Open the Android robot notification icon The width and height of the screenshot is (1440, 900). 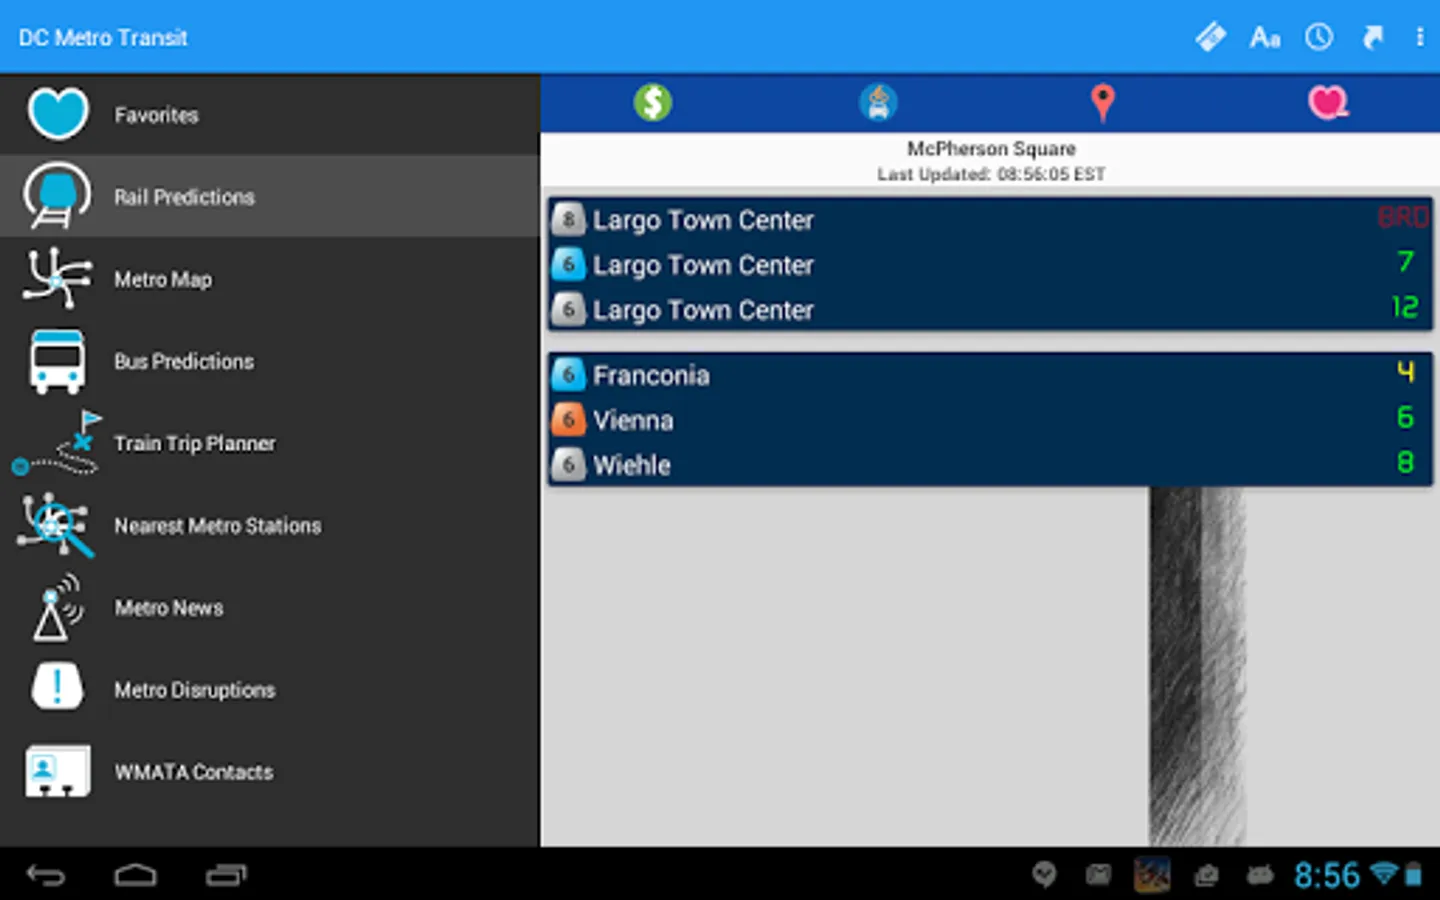coord(1260,876)
